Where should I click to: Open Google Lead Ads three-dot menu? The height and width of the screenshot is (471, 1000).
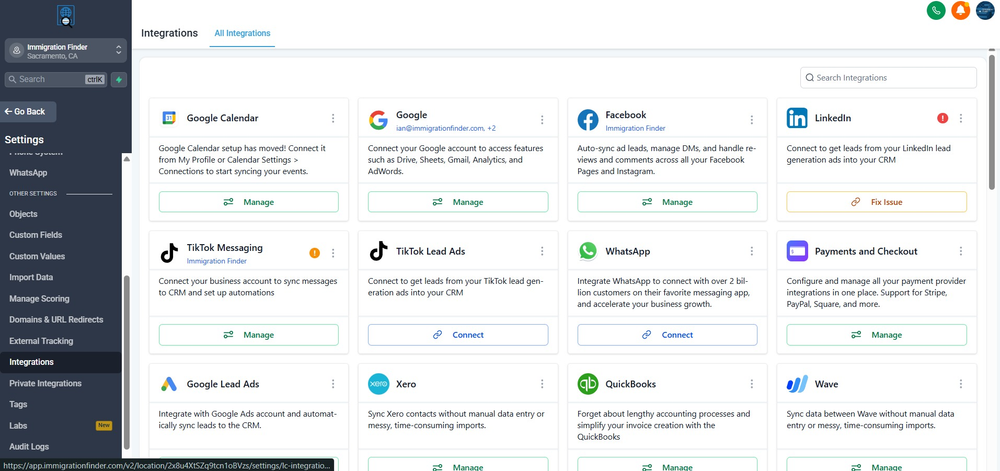tap(333, 384)
